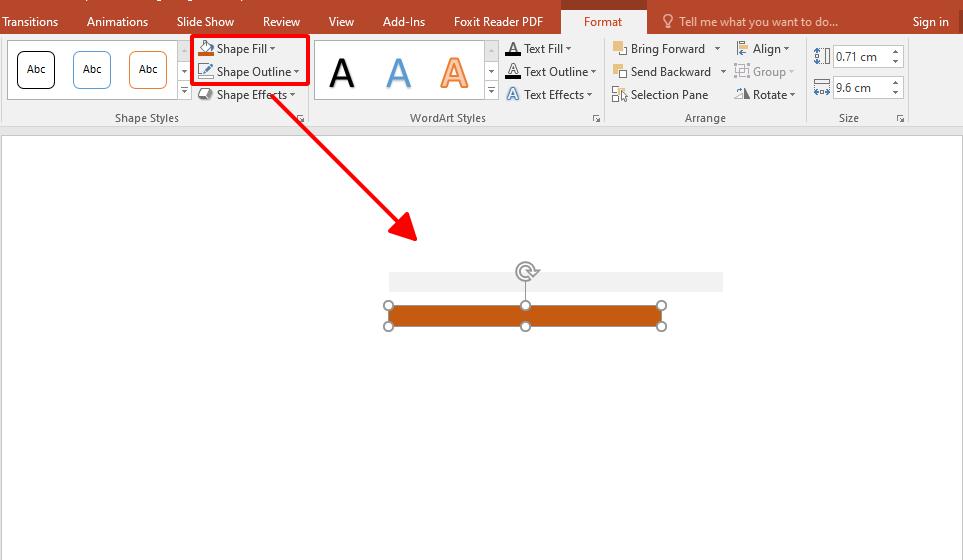Expand the Rotate dropdown arrow
Viewport: 963px width, 560px height.
point(792,95)
